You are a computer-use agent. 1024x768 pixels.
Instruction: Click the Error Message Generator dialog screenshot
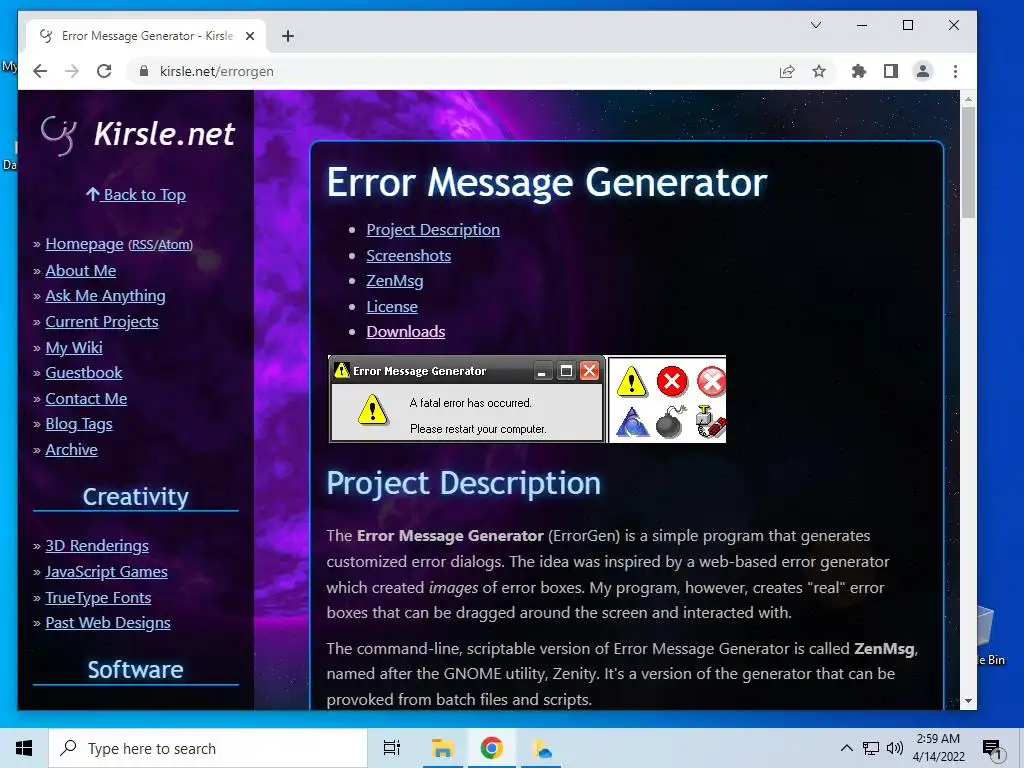click(x=466, y=399)
